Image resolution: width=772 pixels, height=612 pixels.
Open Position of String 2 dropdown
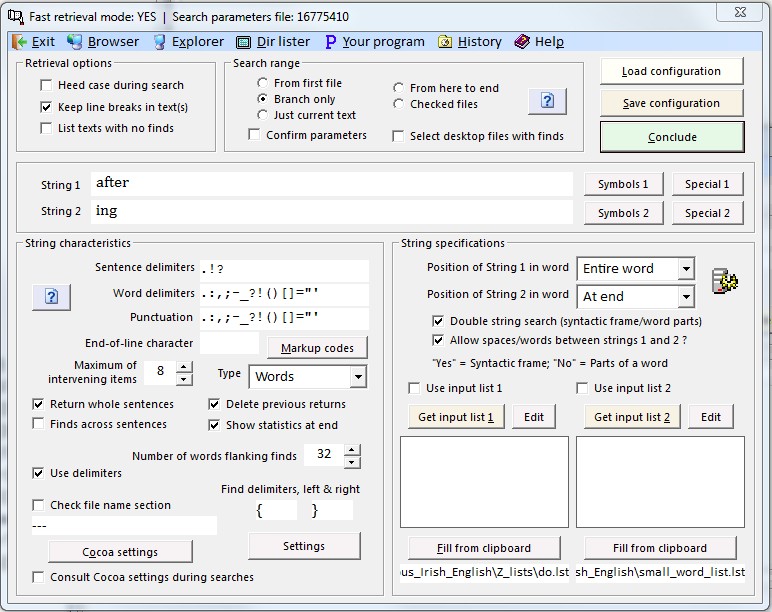[x=685, y=297]
